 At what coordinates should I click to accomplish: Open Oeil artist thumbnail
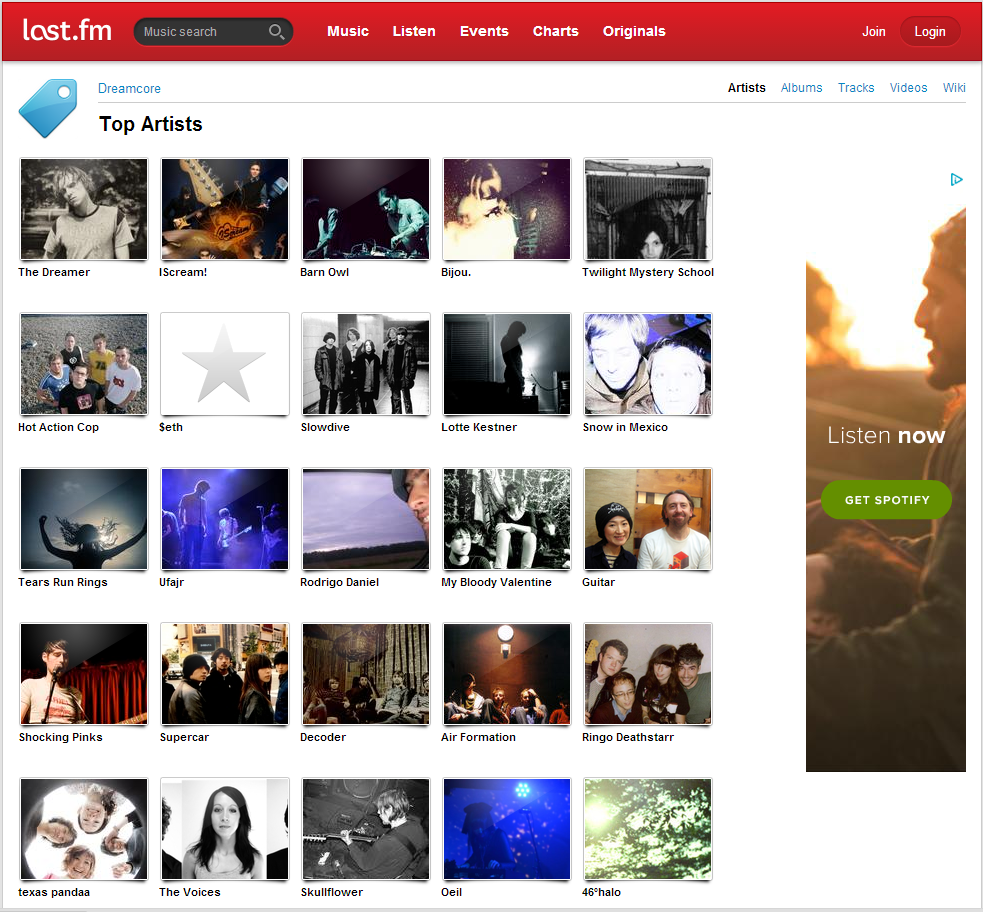click(507, 829)
